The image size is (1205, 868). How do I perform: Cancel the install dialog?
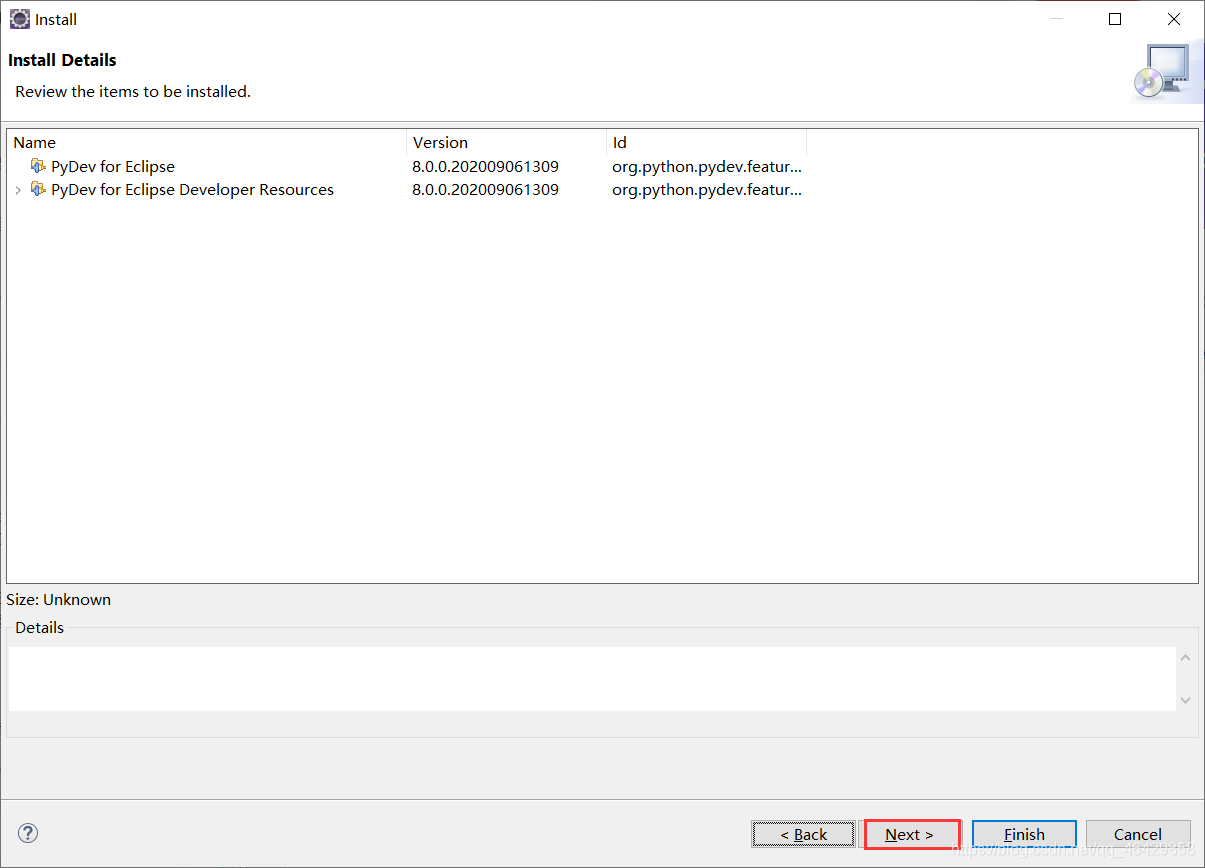coord(1138,834)
